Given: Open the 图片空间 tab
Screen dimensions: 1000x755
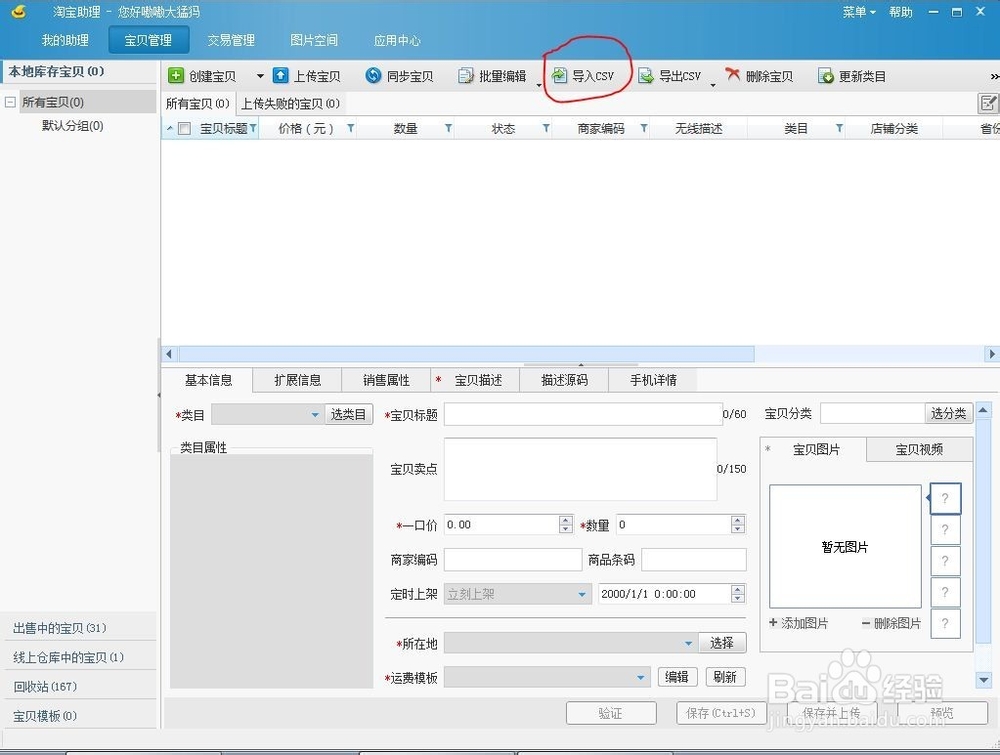Looking at the screenshot, I should click(x=314, y=40).
